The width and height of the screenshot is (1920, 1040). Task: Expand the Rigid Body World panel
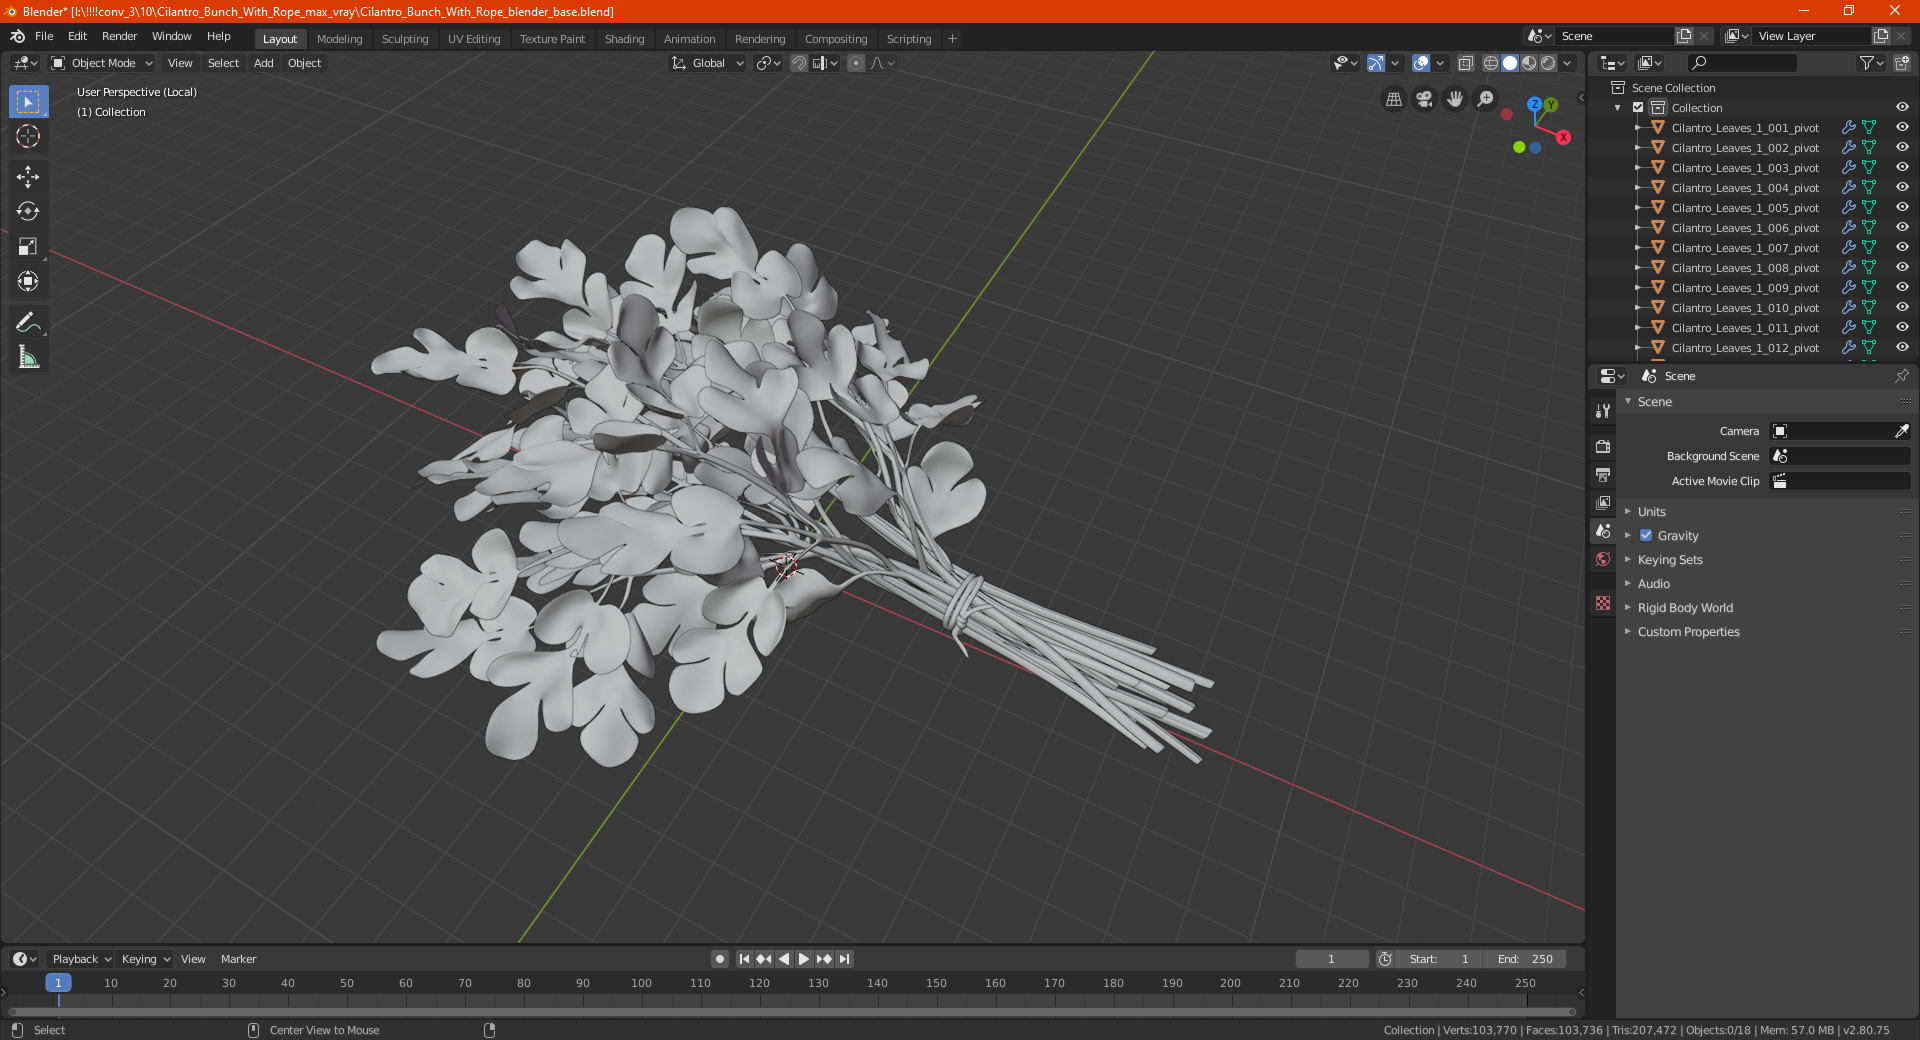point(1684,608)
